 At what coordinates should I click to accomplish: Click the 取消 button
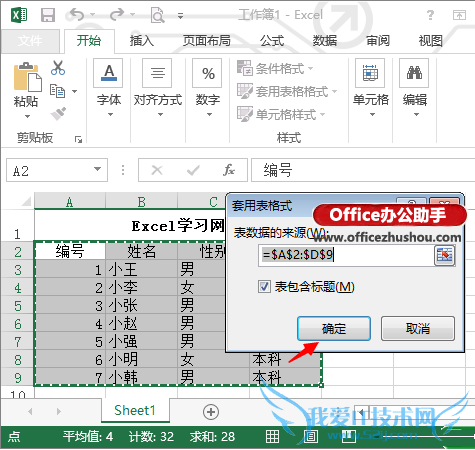tap(418, 329)
